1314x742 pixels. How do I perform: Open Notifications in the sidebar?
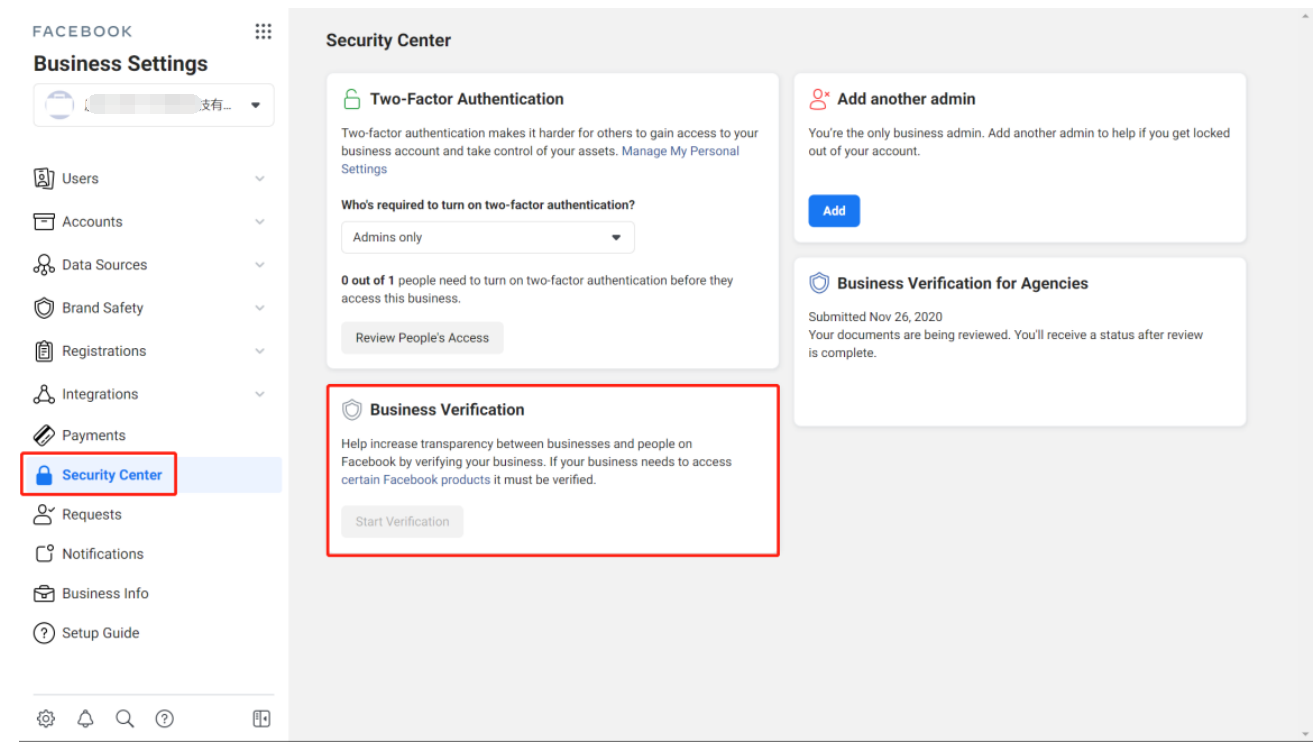click(102, 554)
